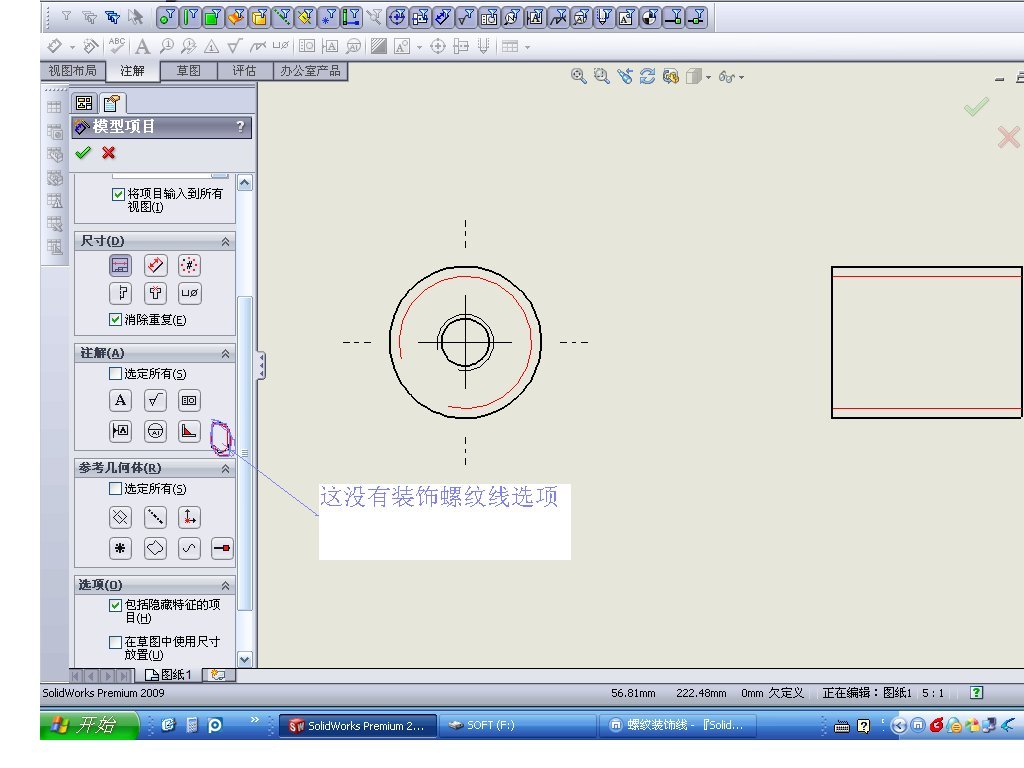The width and height of the screenshot is (1024, 768).
Task: Select the datum target icon under 注解
Action: click(x=155, y=431)
